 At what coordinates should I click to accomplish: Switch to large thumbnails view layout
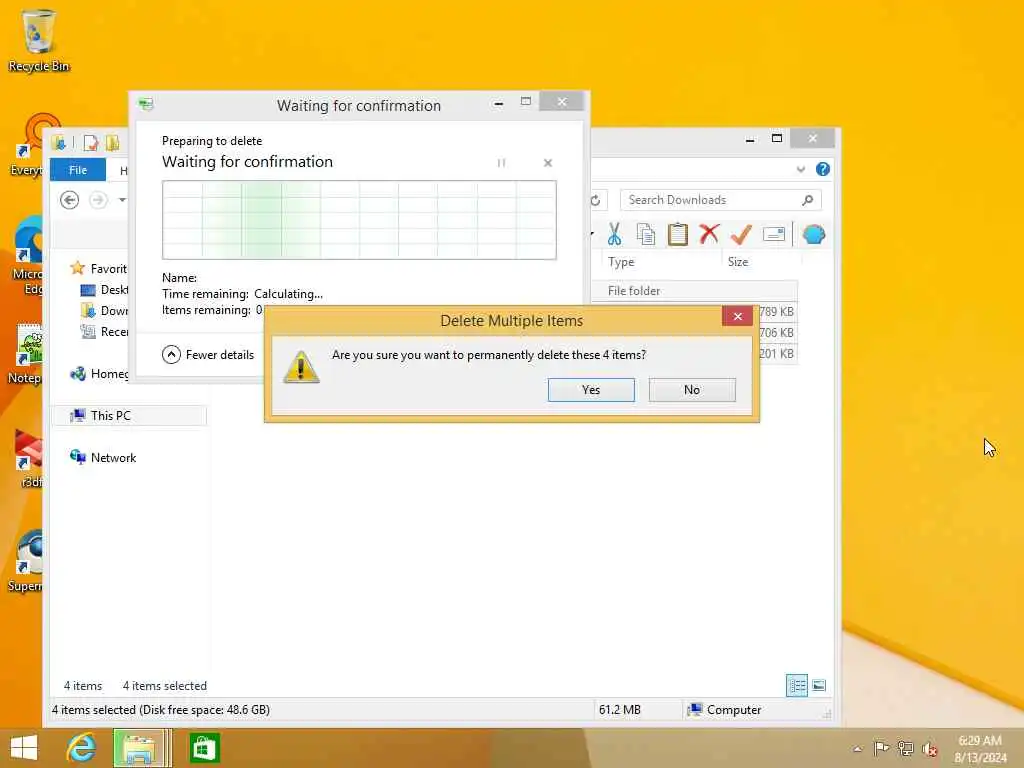(819, 685)
